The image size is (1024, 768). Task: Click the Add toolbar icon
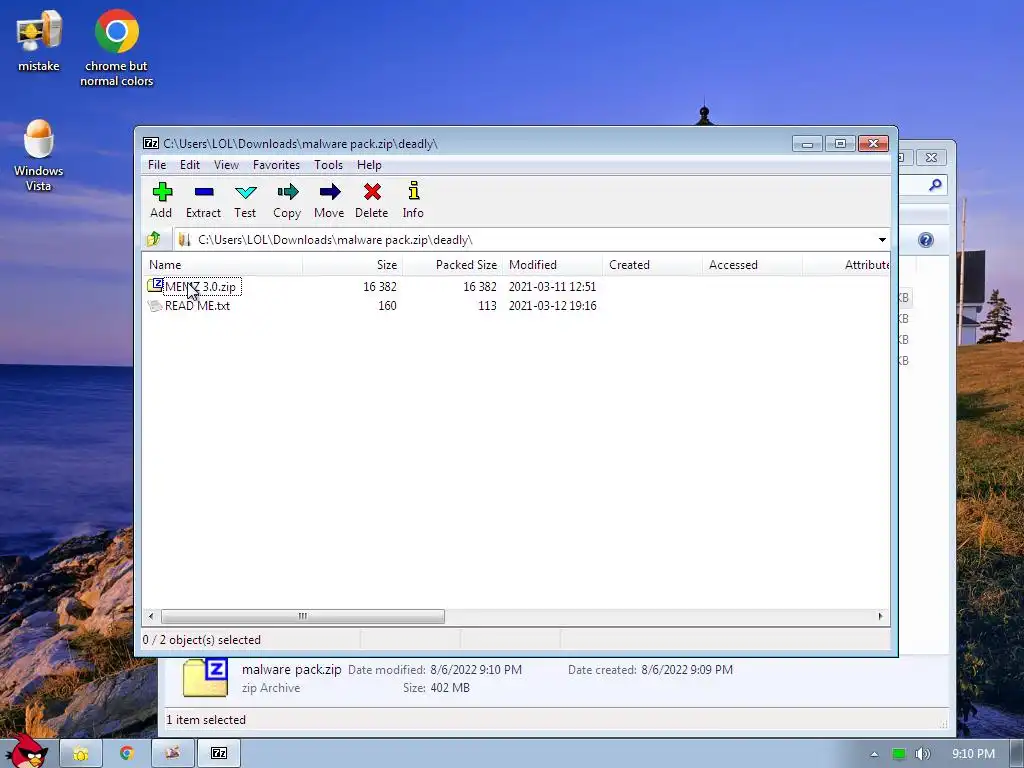pyautogui.click(x=162, y=191)
